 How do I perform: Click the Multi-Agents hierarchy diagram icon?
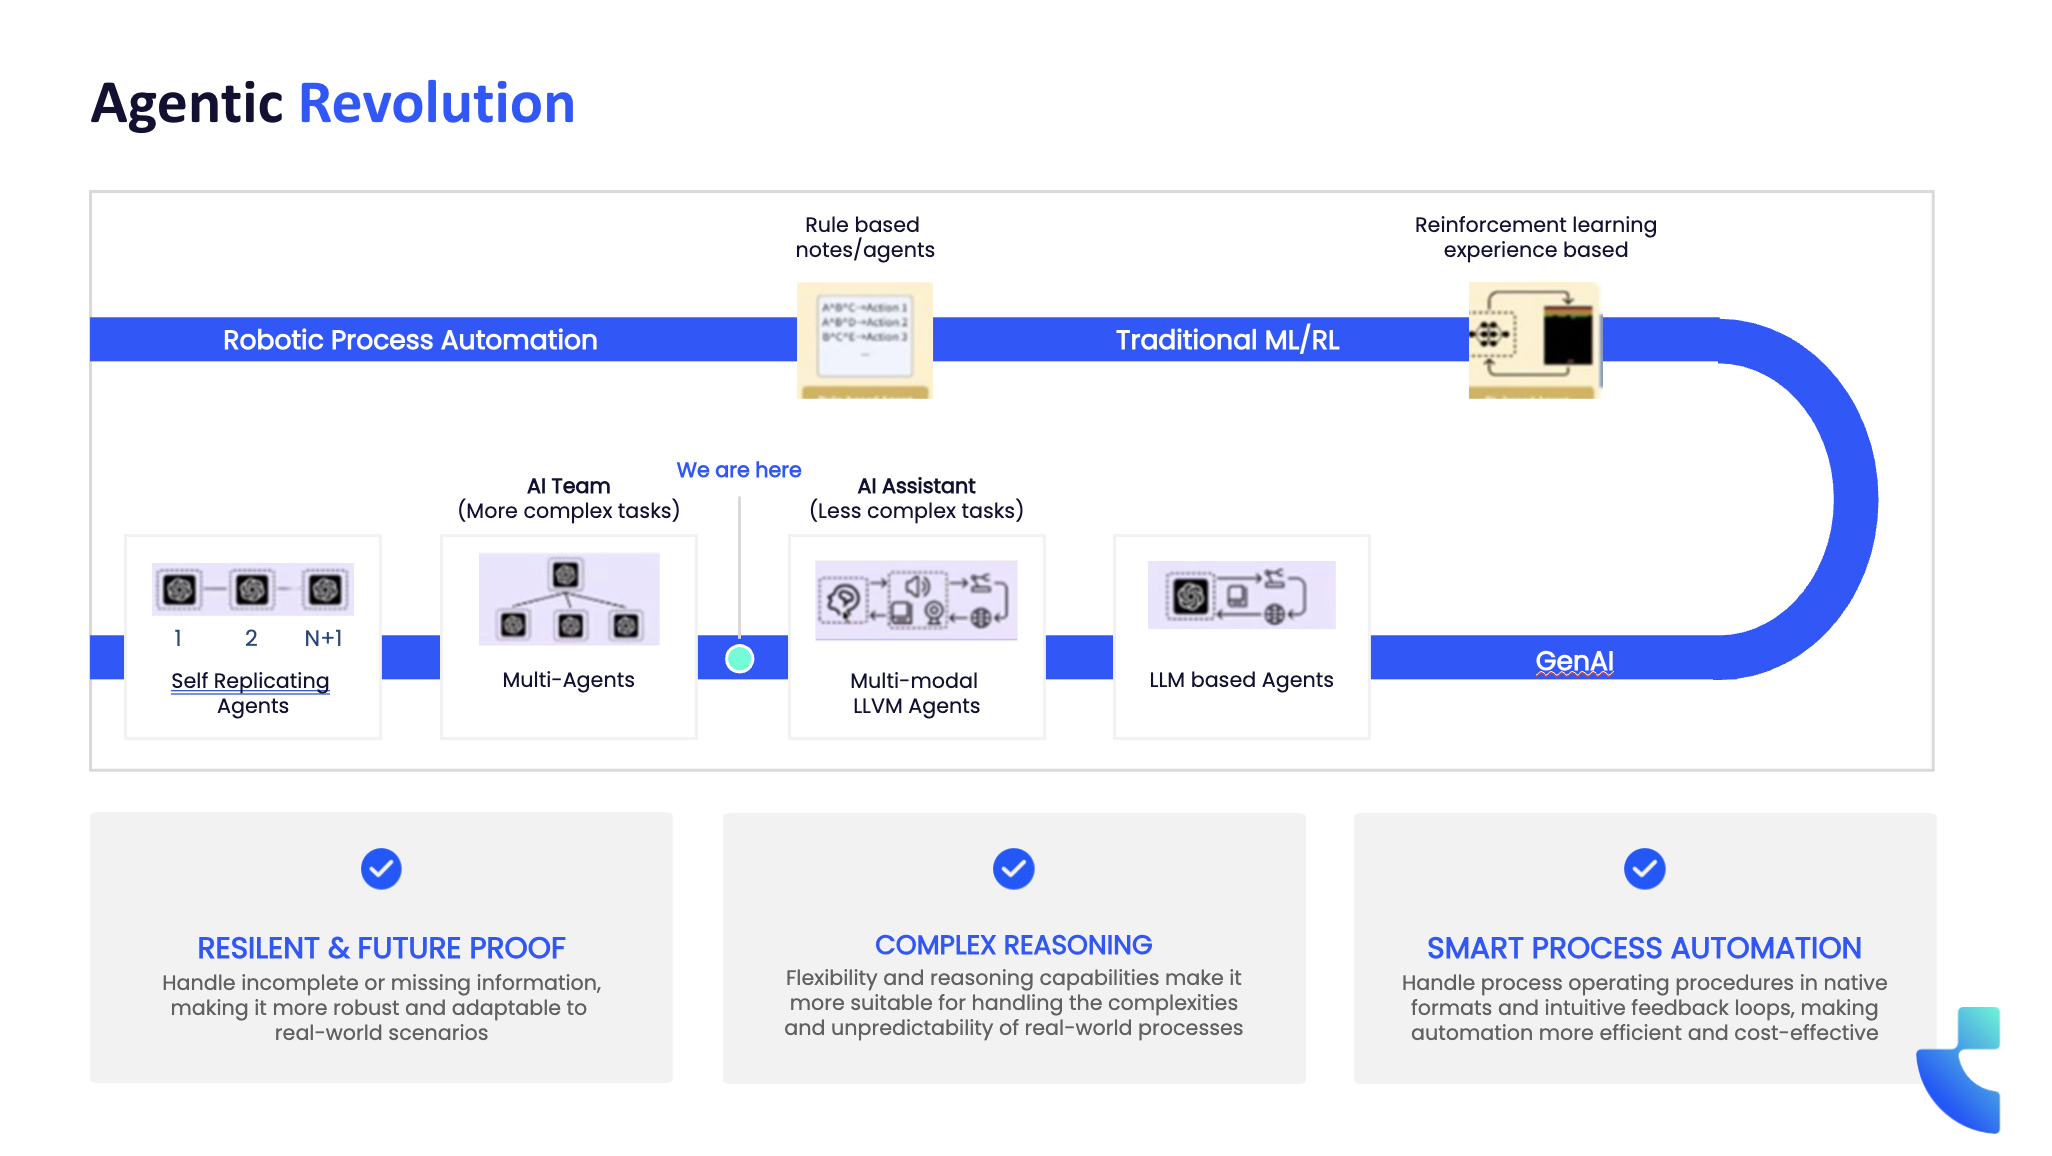click(569, 599)
